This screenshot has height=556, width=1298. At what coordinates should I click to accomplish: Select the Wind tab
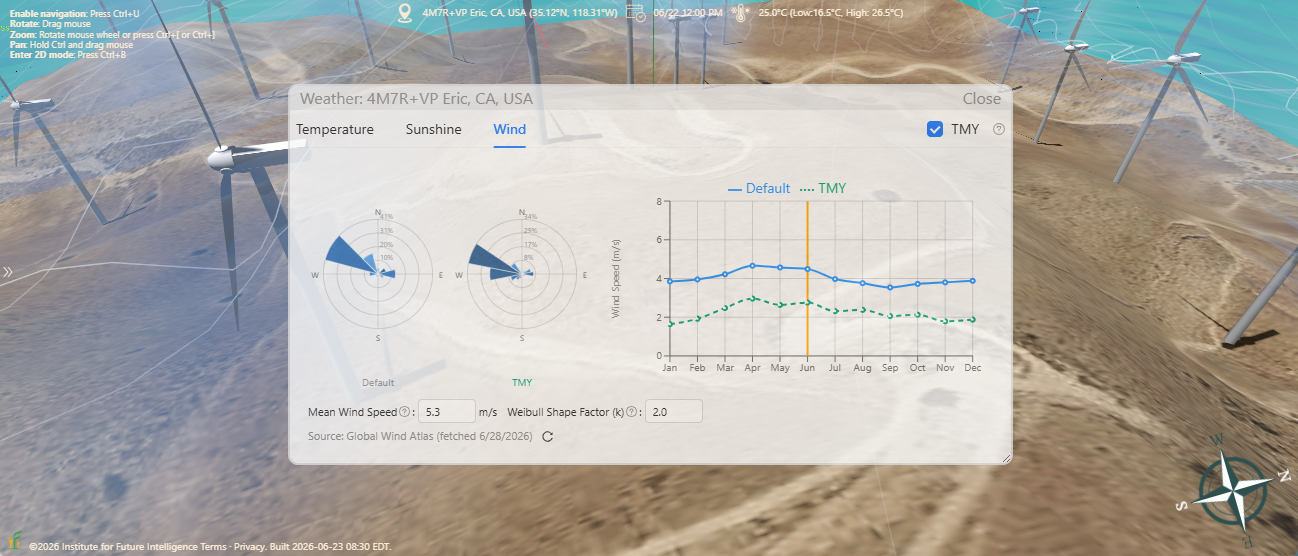(x=509, y=129)
